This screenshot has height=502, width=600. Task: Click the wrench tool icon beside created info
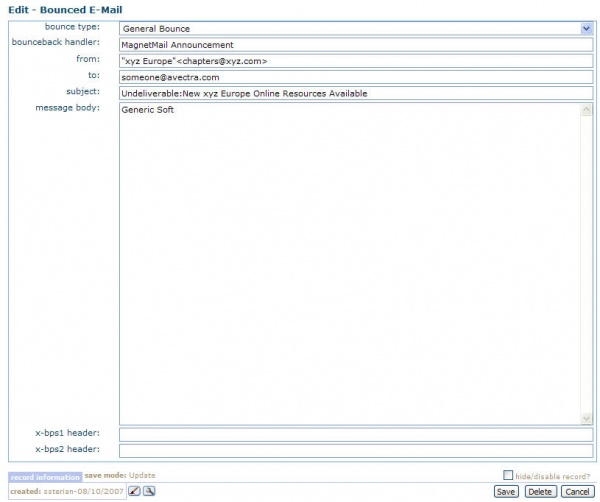click(x=149, y=491)
